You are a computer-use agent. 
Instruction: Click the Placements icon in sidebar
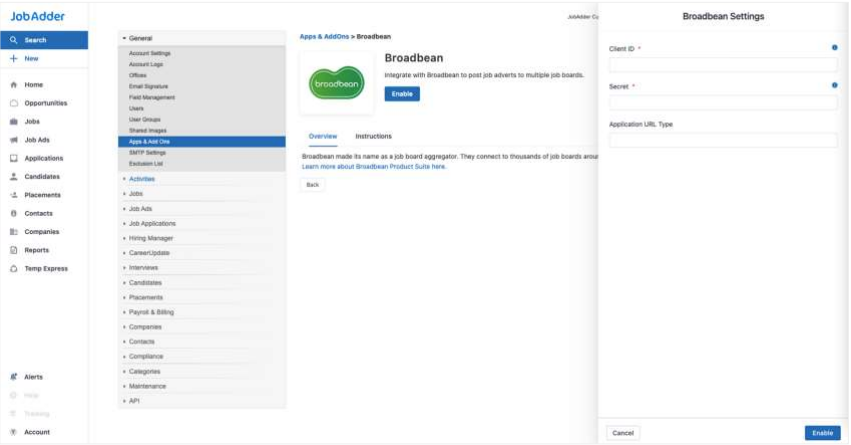(x=14, y=195)
